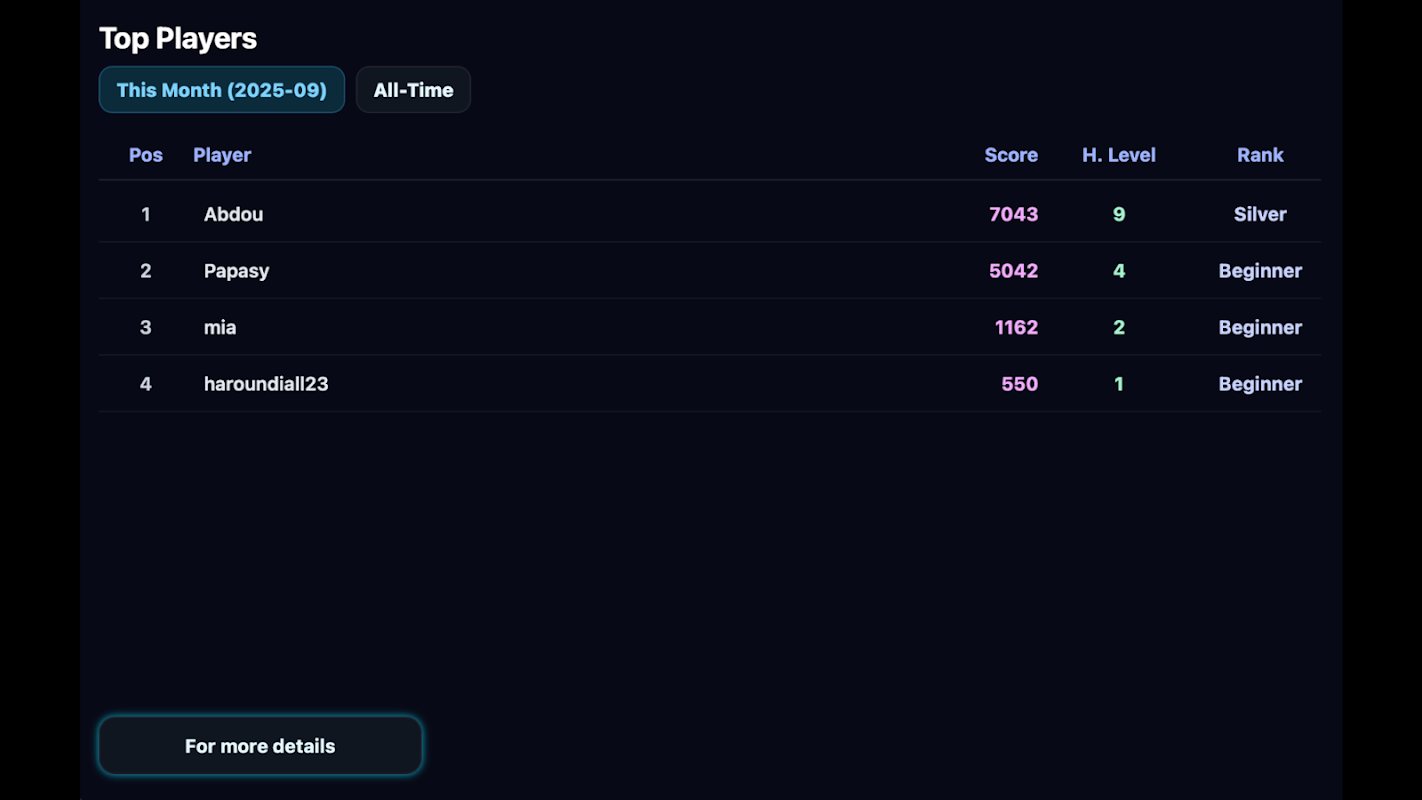The height and width of the screenshot is (800, 1422).
Task: Choose player mia from the list
Action: pyautogui.click(x=220, y=327)
